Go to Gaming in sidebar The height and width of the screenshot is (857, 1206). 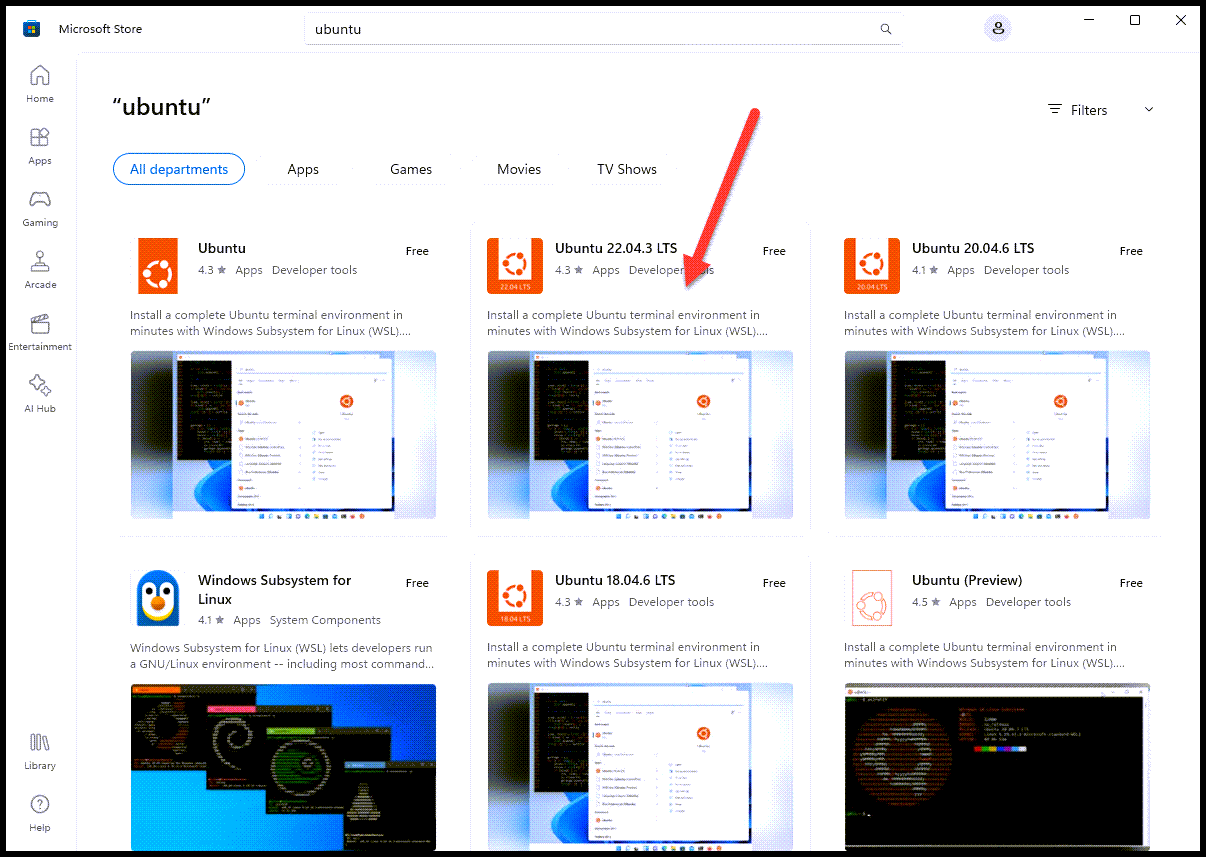click(40, 208)
